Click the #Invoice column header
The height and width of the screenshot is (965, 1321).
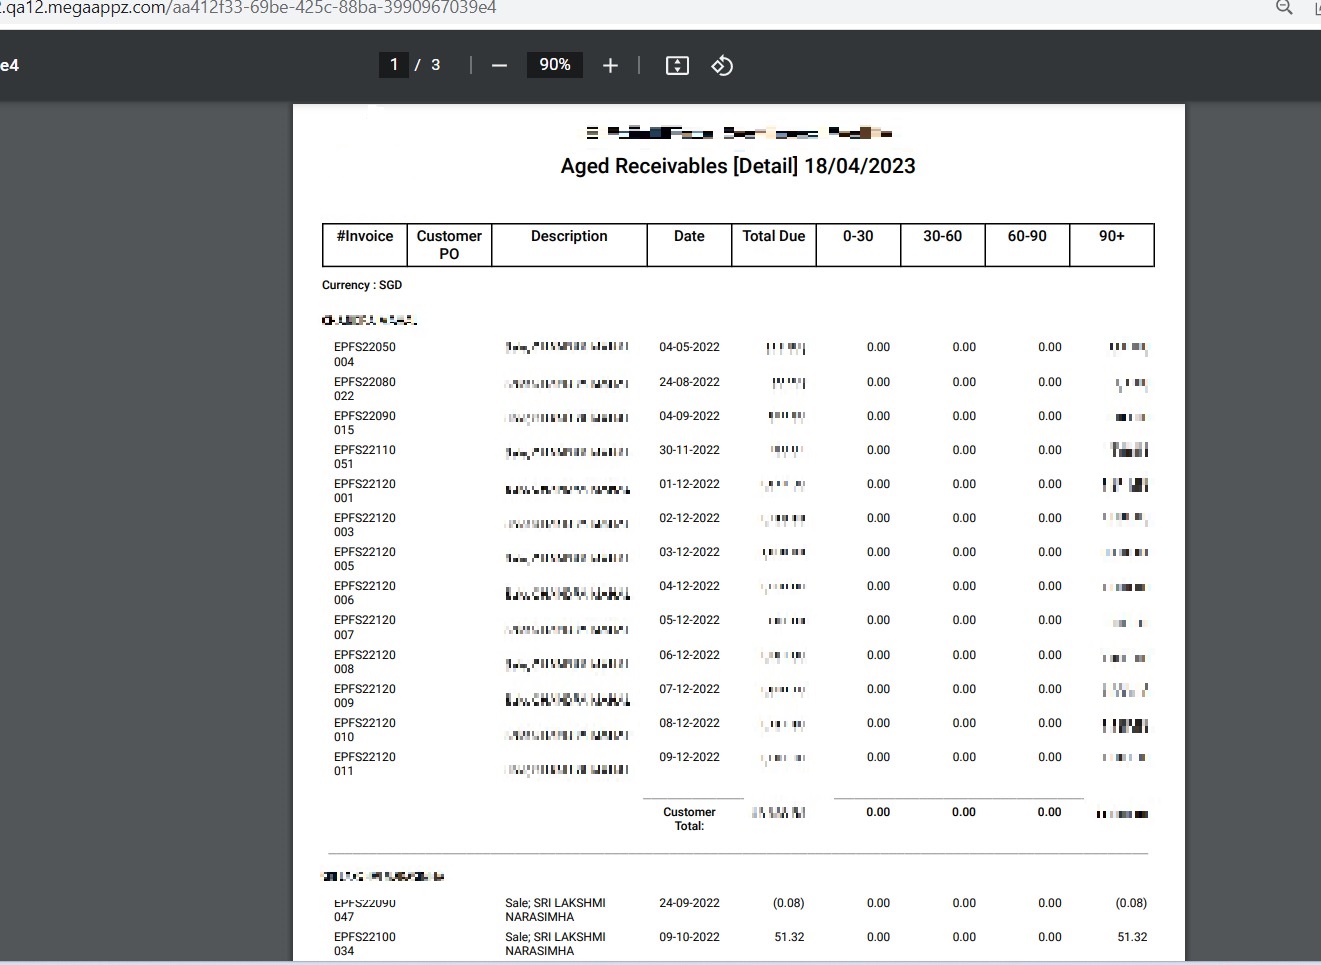coord(365,237)
